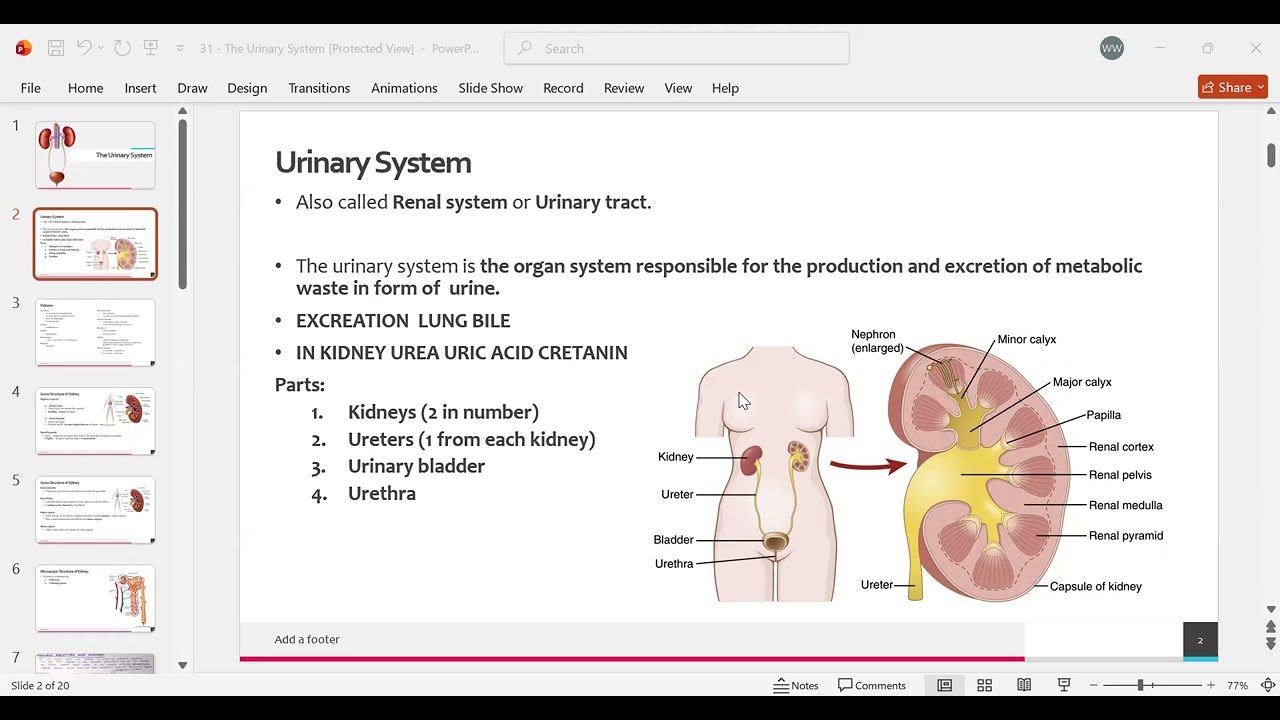Click the PowerPoint app logo icon

(24, 48)
